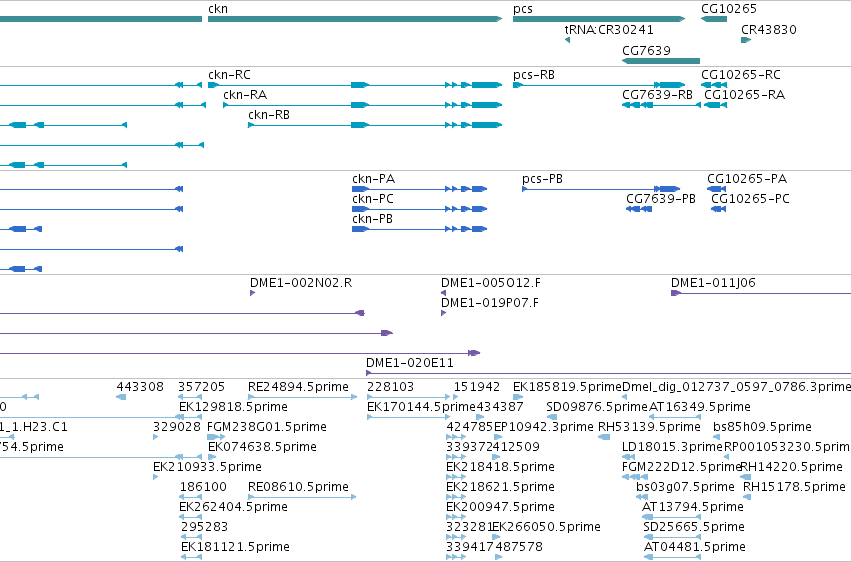Click the ckn gene label
Viewport: 851px width, 562px height.
[218, 9]
